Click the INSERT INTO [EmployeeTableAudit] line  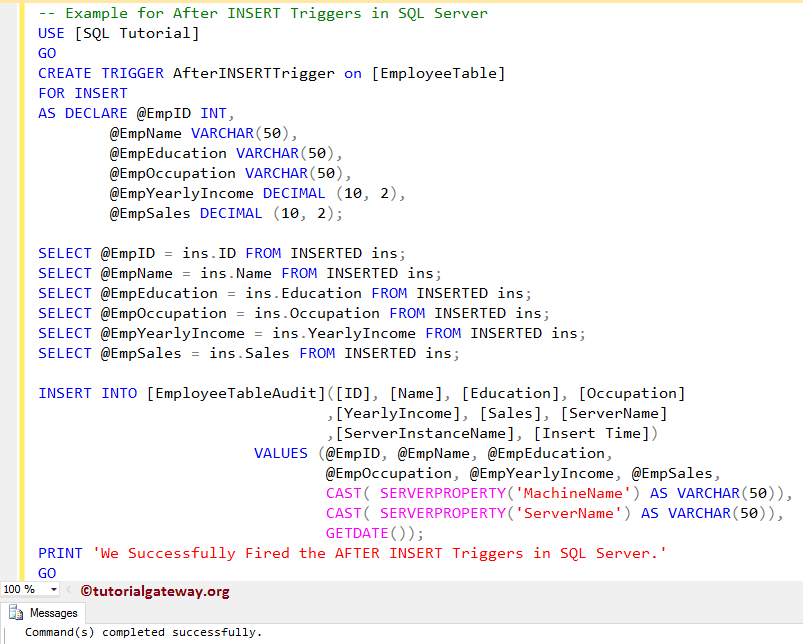200,393
